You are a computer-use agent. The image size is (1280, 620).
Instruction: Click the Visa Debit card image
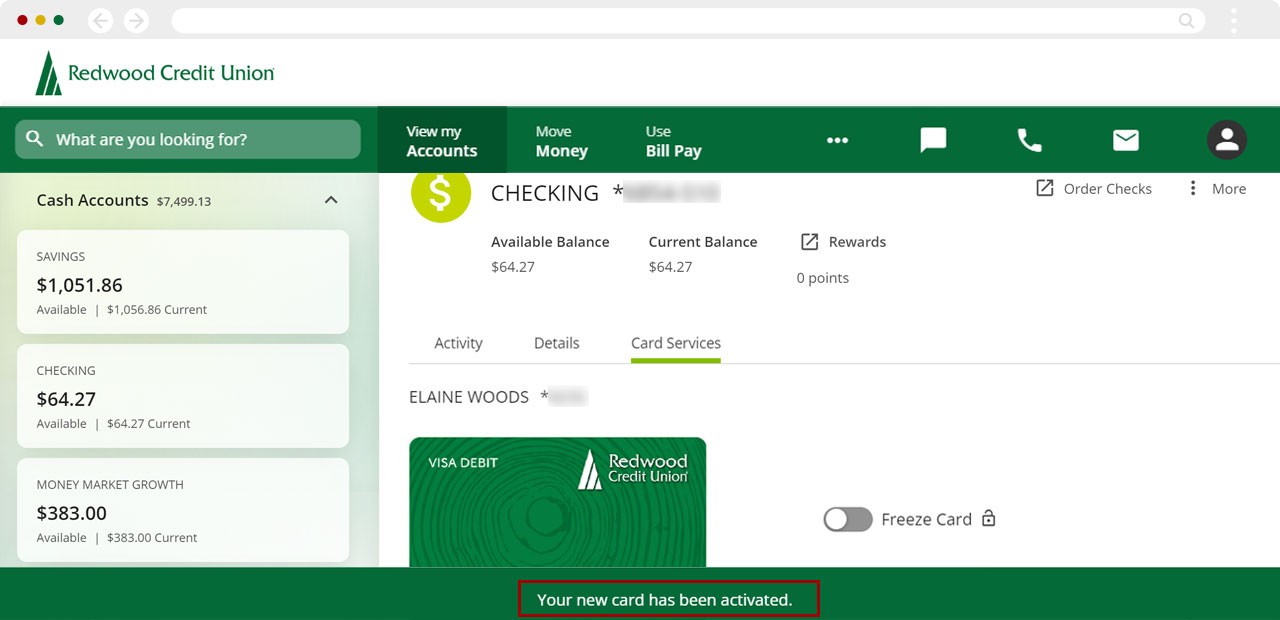(x=558, y=502)
